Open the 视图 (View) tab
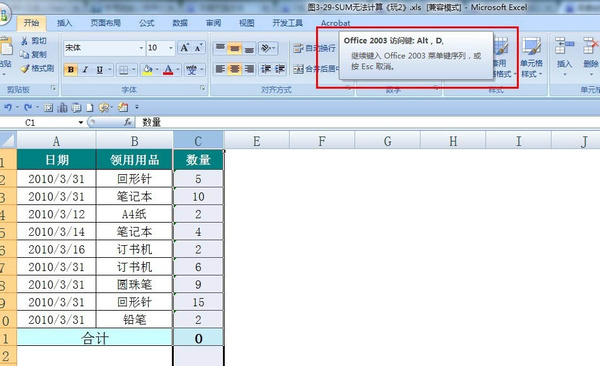 click(246, 23)
